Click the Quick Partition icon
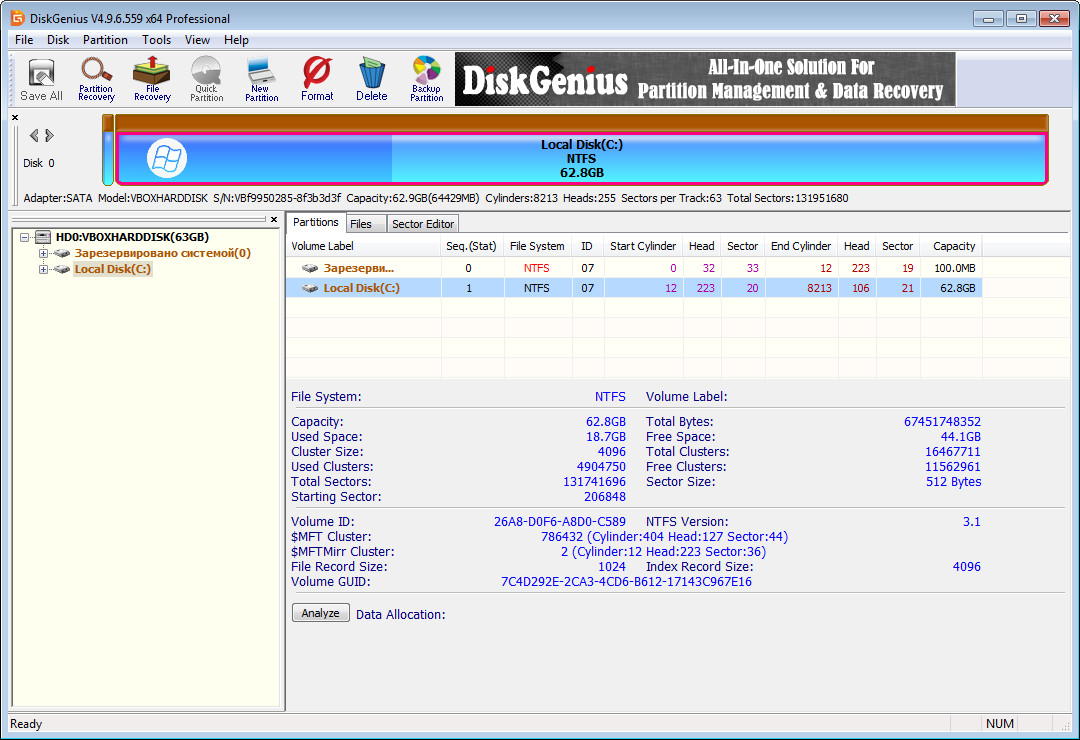Image resolution: width=1080 pixels, height=740 pixels. pyautogui.click(x=207, y=80)
